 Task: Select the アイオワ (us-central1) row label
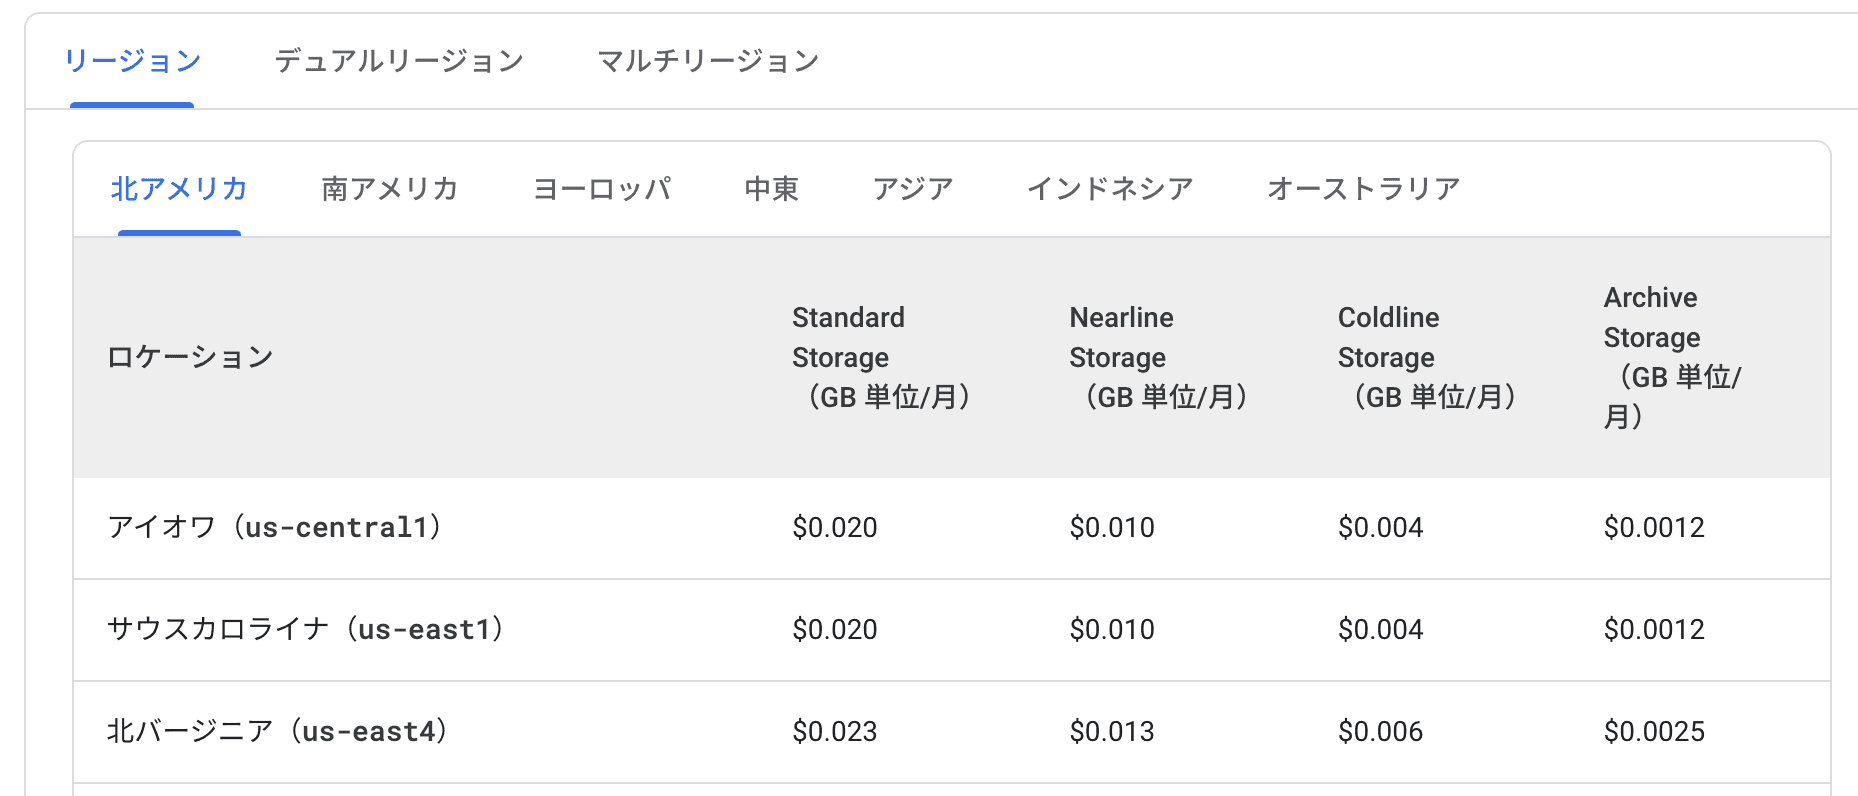coord(275,527)
